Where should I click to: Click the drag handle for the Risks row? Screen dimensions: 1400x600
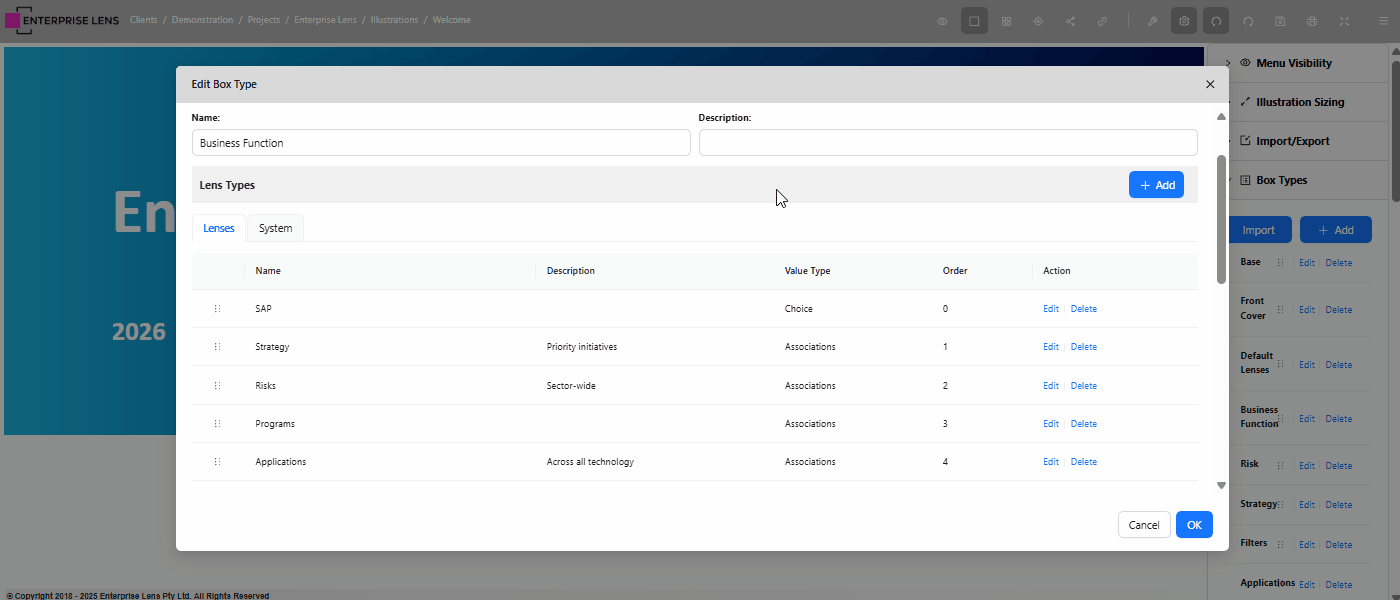[217, 386]
